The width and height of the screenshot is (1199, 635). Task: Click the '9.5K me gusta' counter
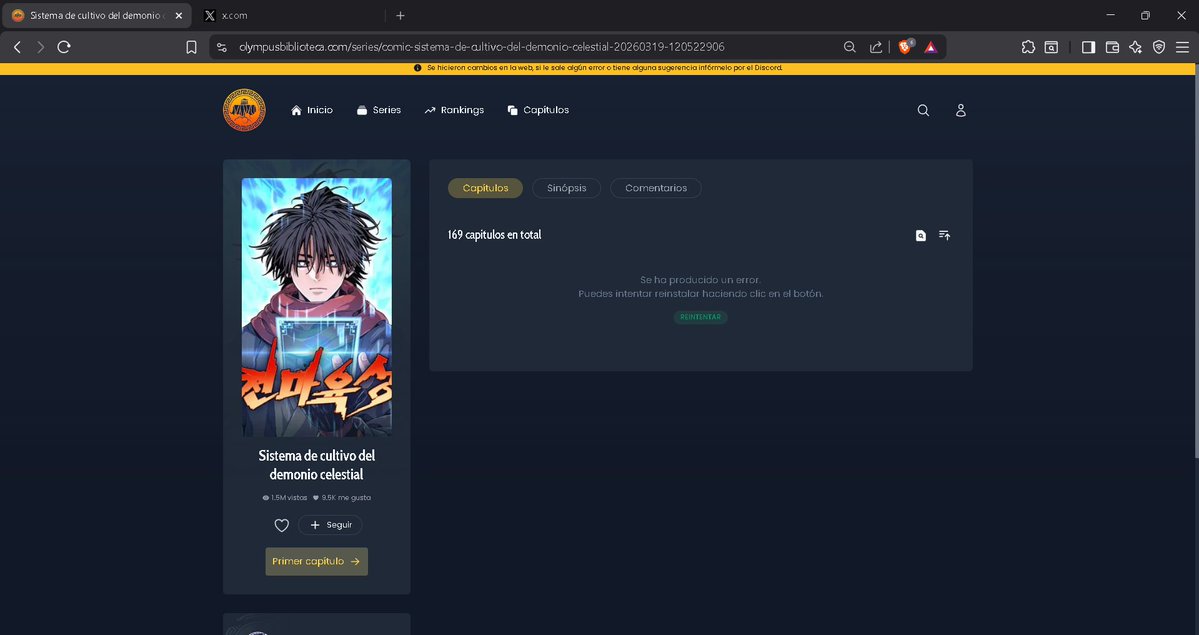click(x=342, y=498)
